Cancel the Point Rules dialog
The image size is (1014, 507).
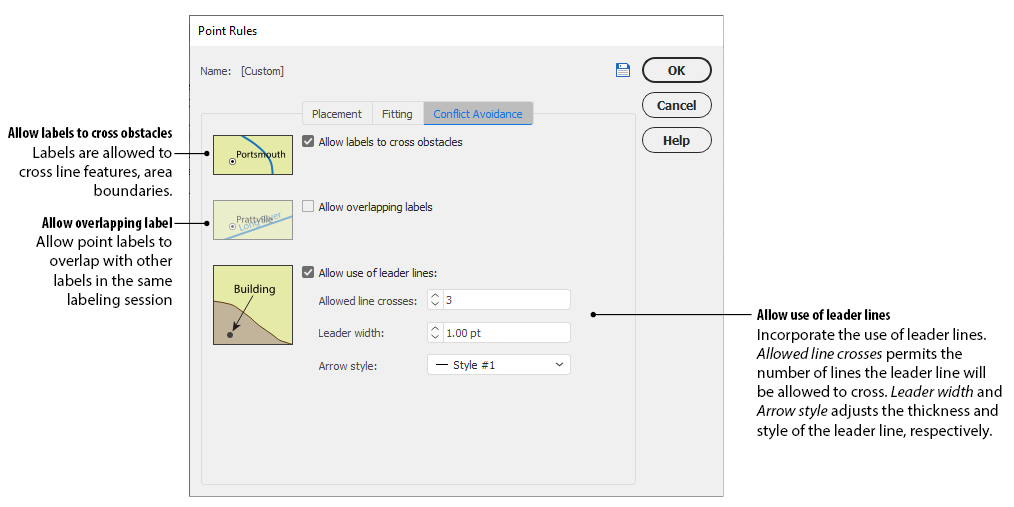click(x=676, y=105)
